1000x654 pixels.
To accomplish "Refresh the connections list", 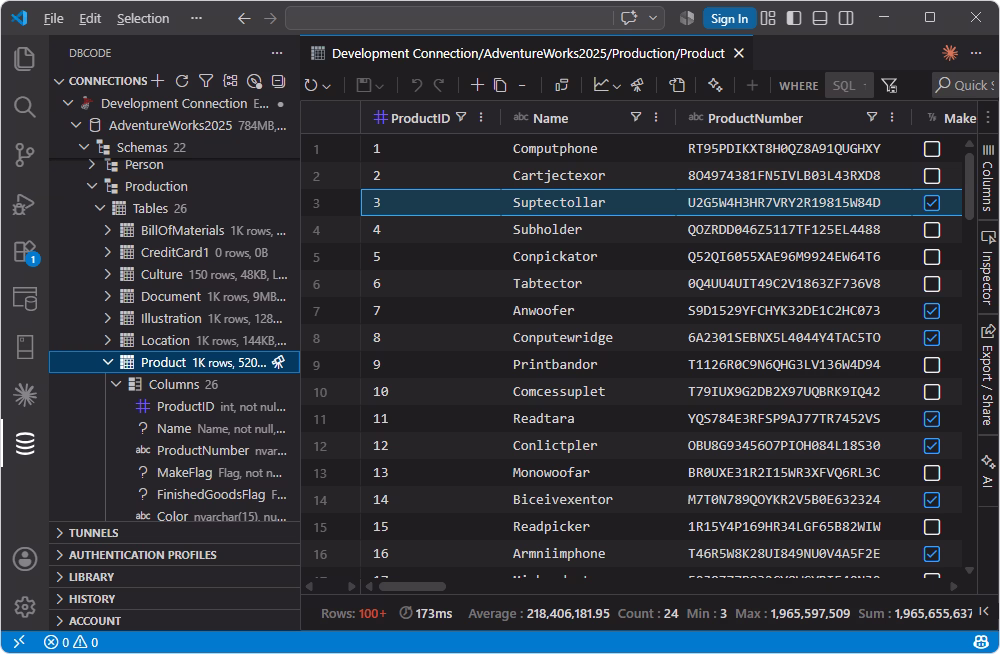I will [182, 81].
